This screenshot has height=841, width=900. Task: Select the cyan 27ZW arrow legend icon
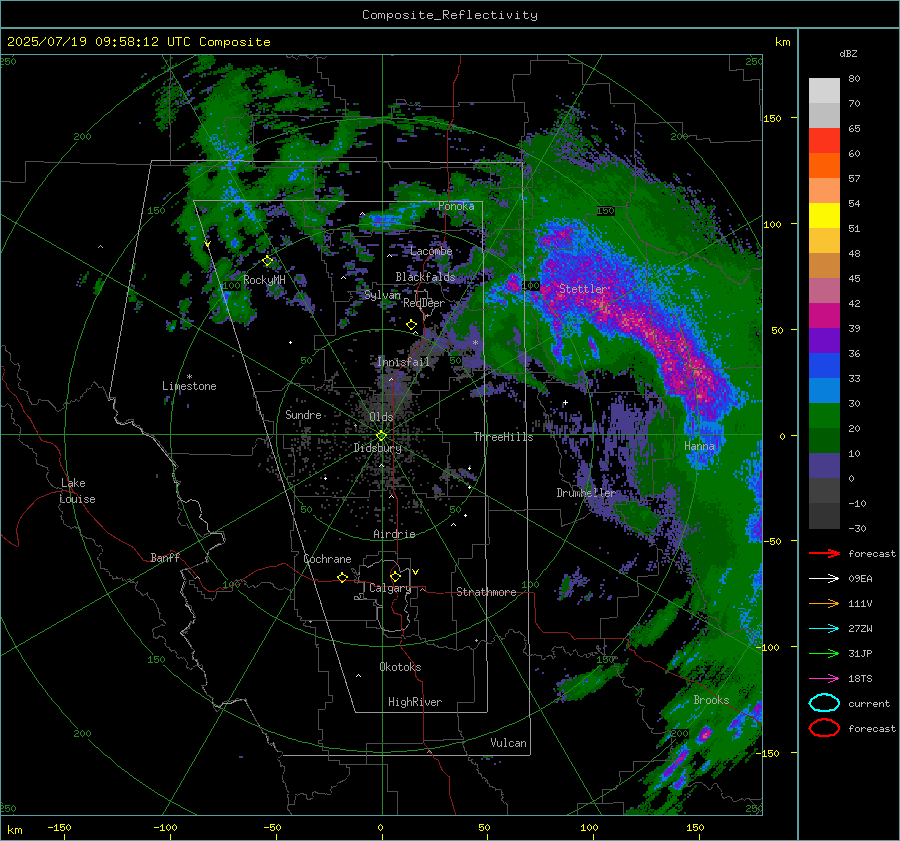point(824,628)
